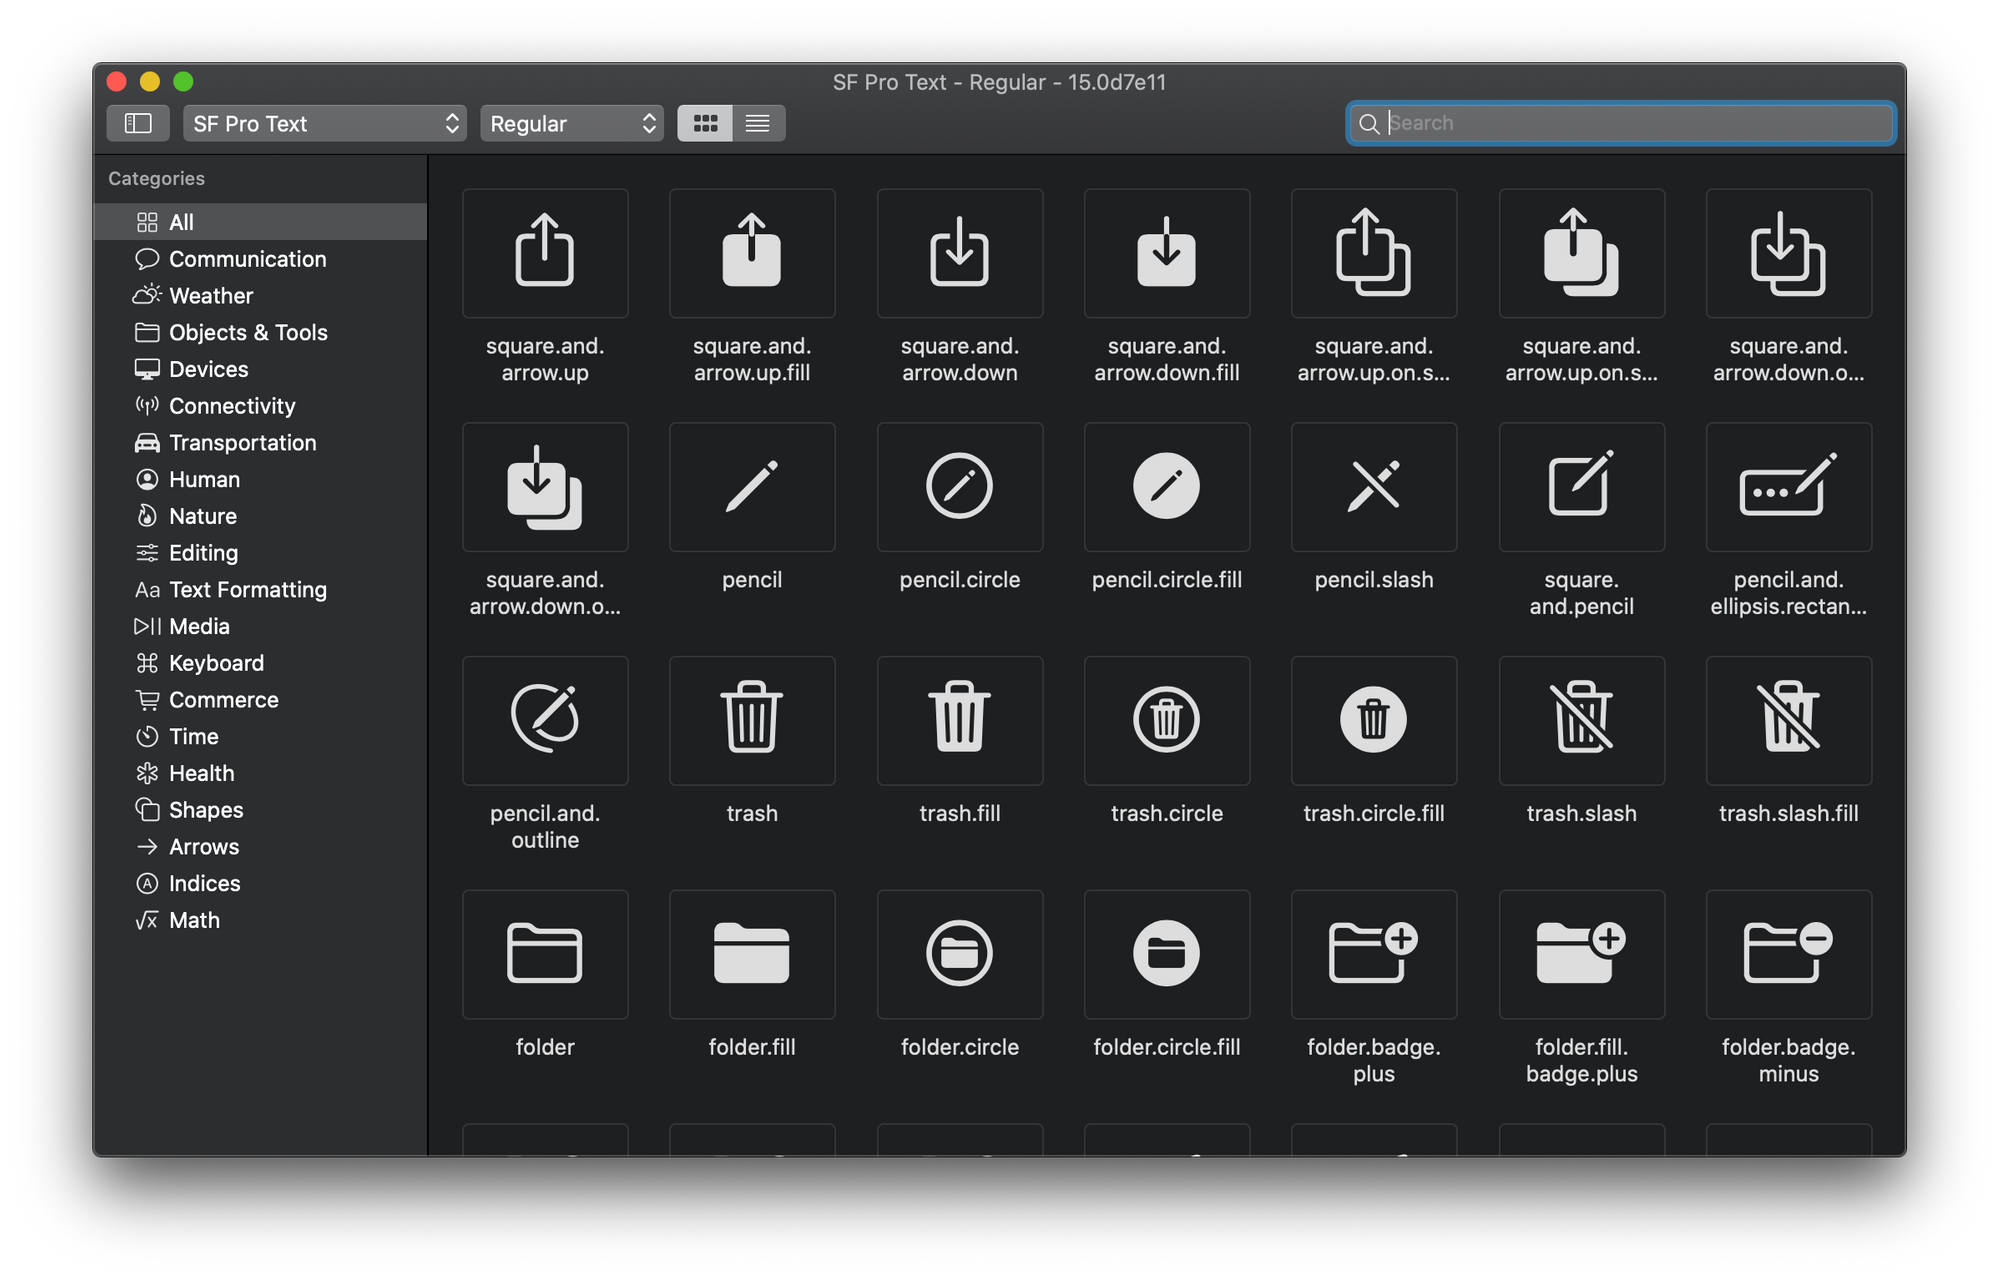Click the trash symbol
Image resolution: width=2000 pixels, height=1280 pixels.
coord(752,721)
